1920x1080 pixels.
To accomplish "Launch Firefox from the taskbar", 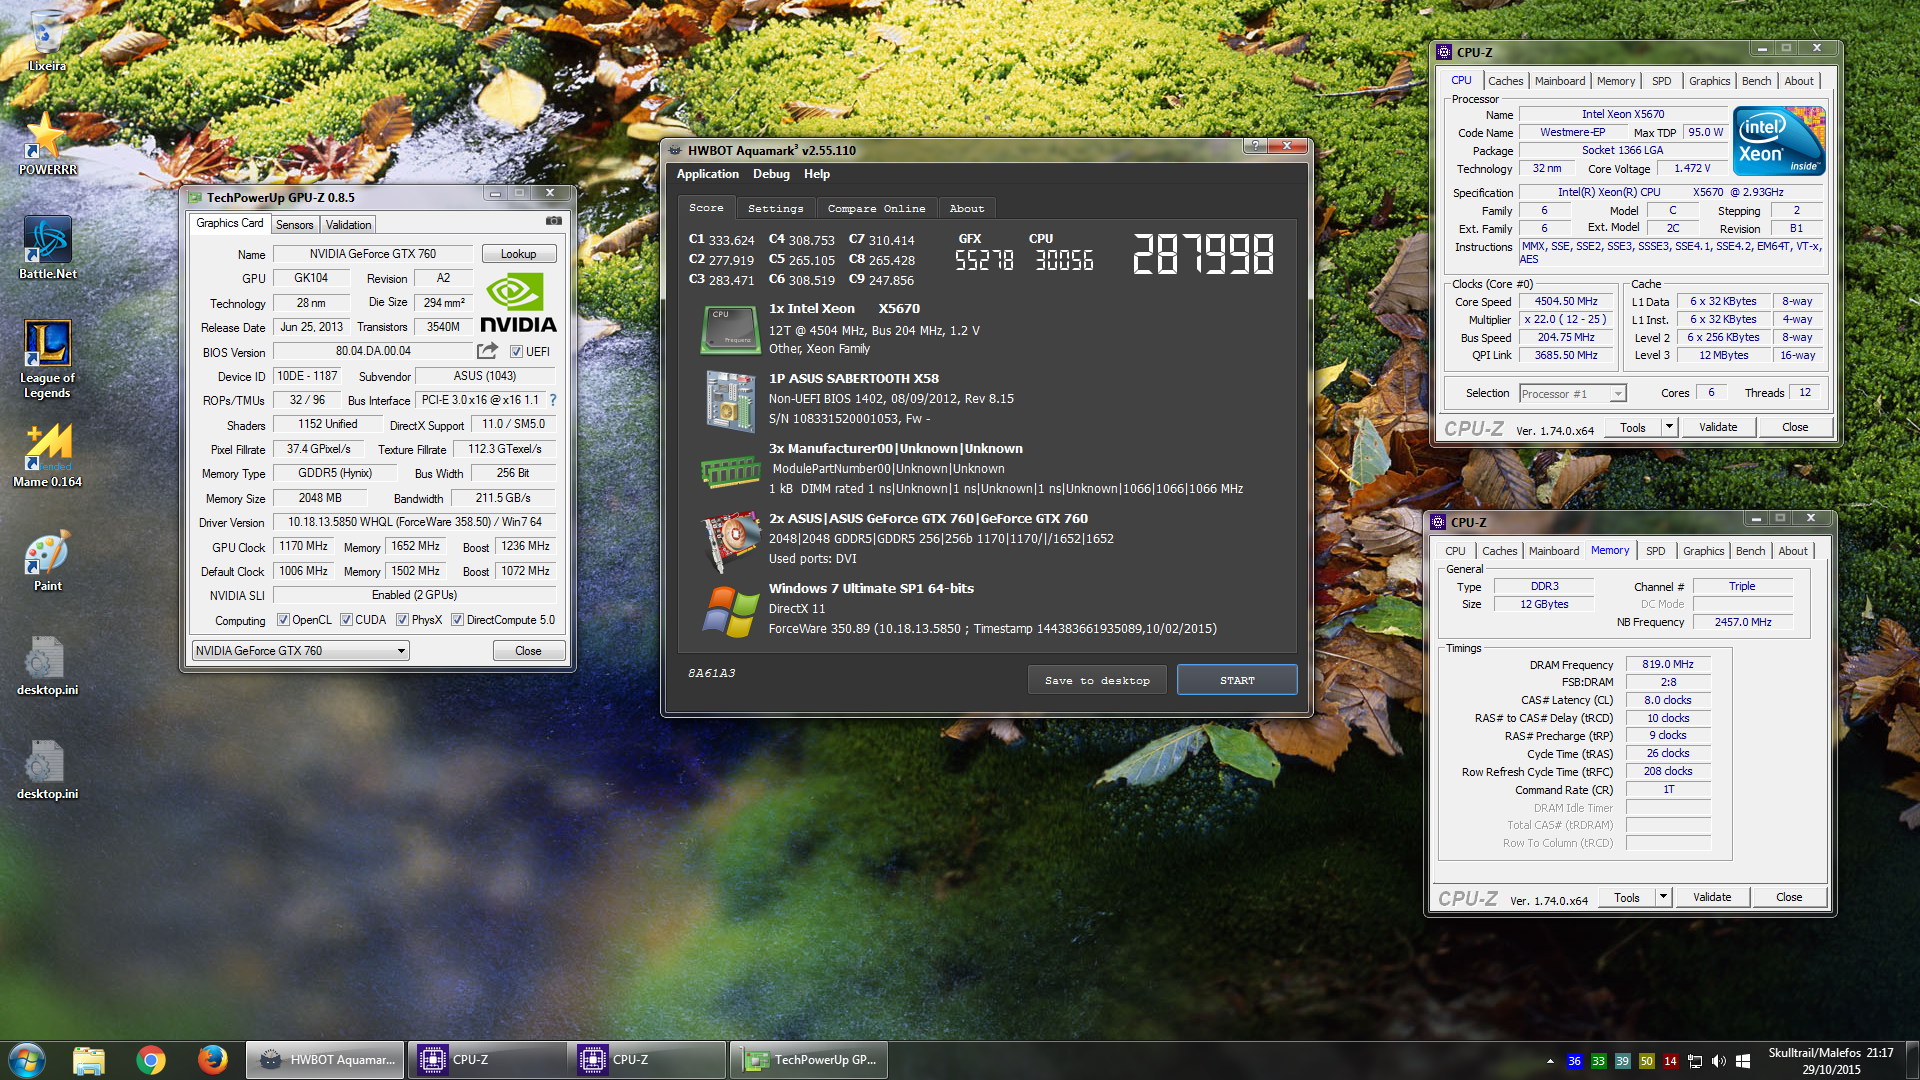I will coord(212,1060).
